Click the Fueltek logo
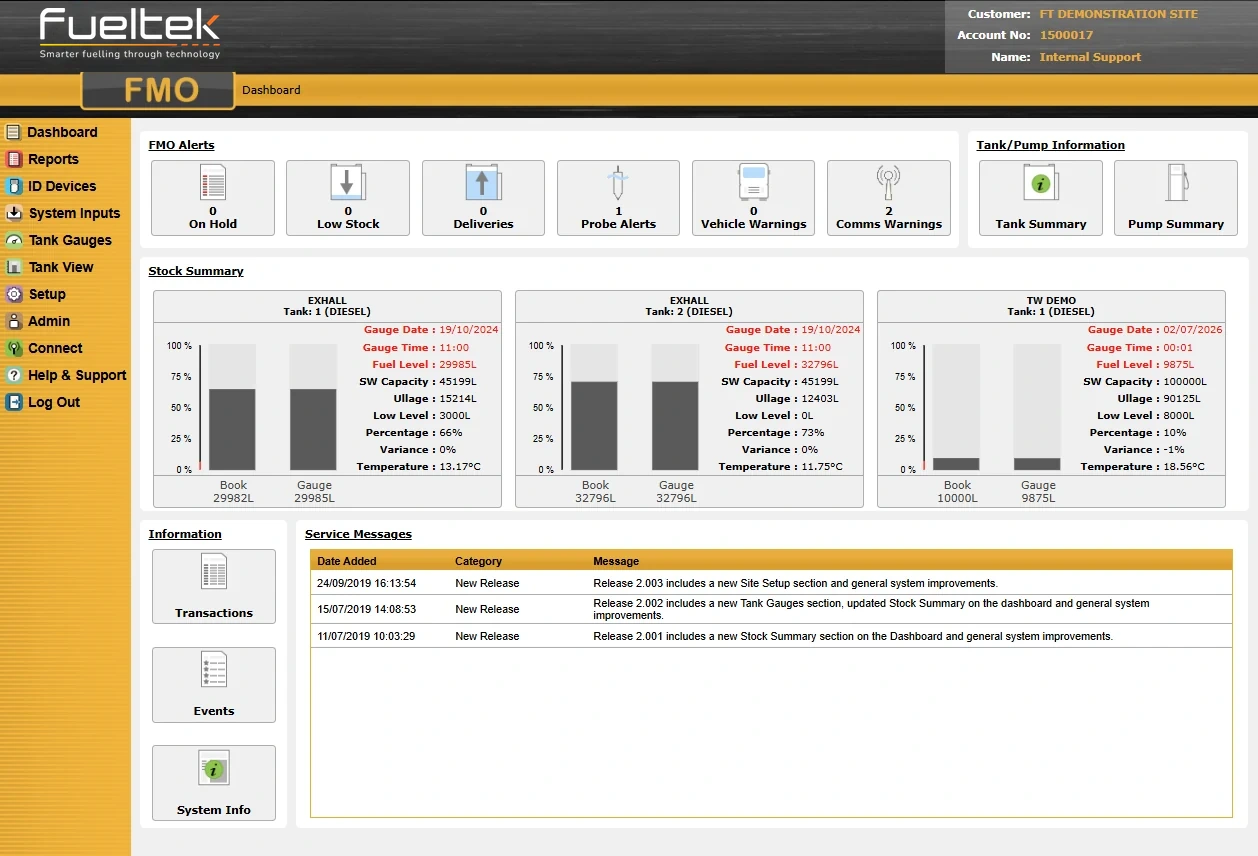The image size is (1258, 856). 130,34
